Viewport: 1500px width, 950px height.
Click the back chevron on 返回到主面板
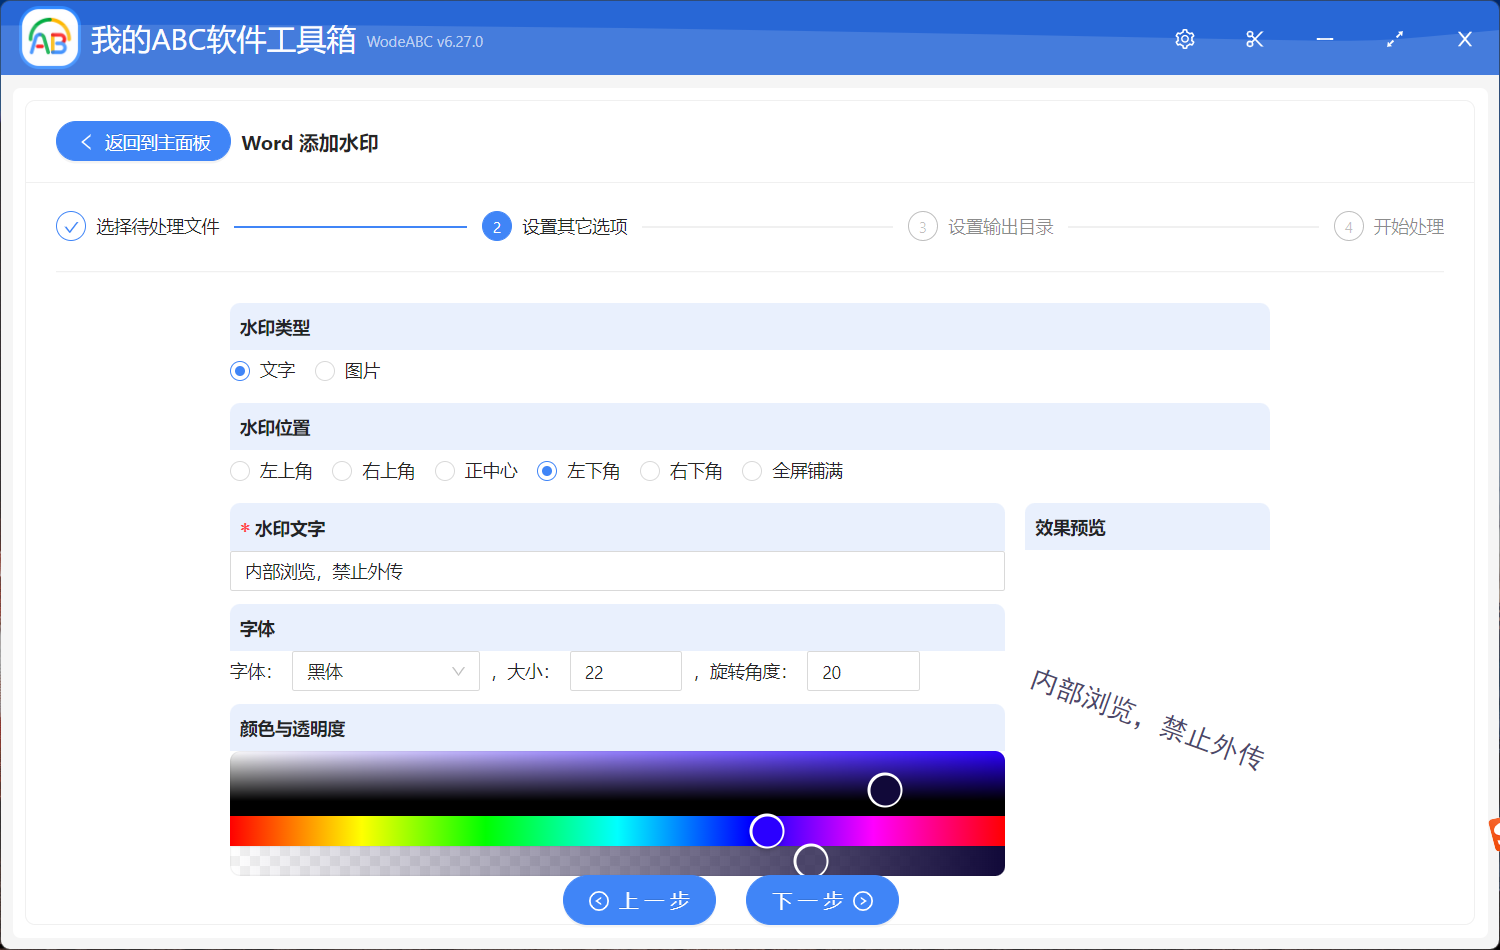(85, 141)
